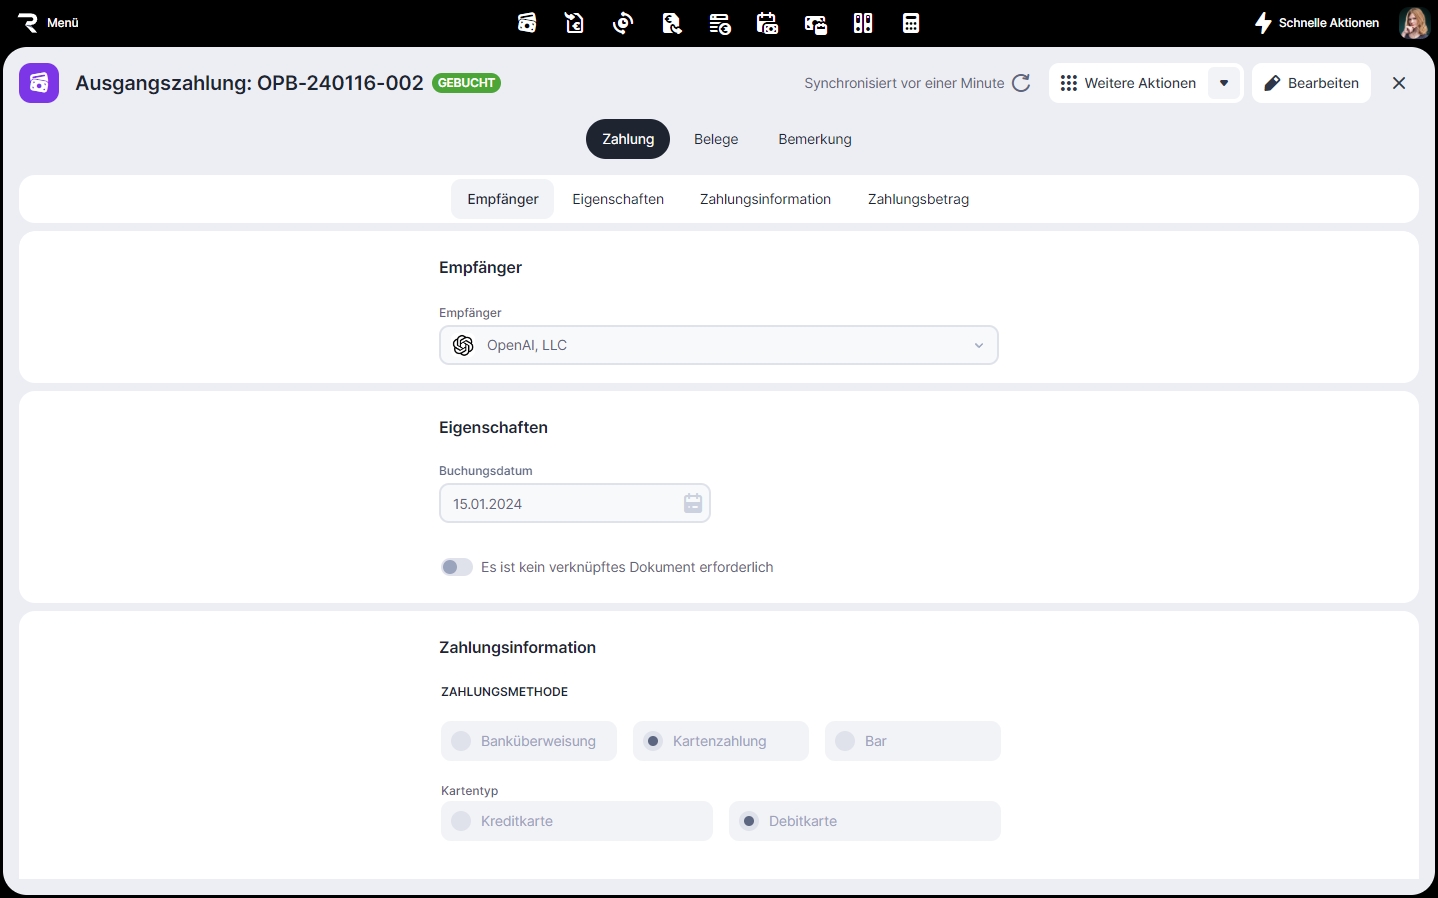Image resolution: width=1438 pixels, height=898 pixels.
Task: Click the Weitere Aktionen button
Action: 1129,83
